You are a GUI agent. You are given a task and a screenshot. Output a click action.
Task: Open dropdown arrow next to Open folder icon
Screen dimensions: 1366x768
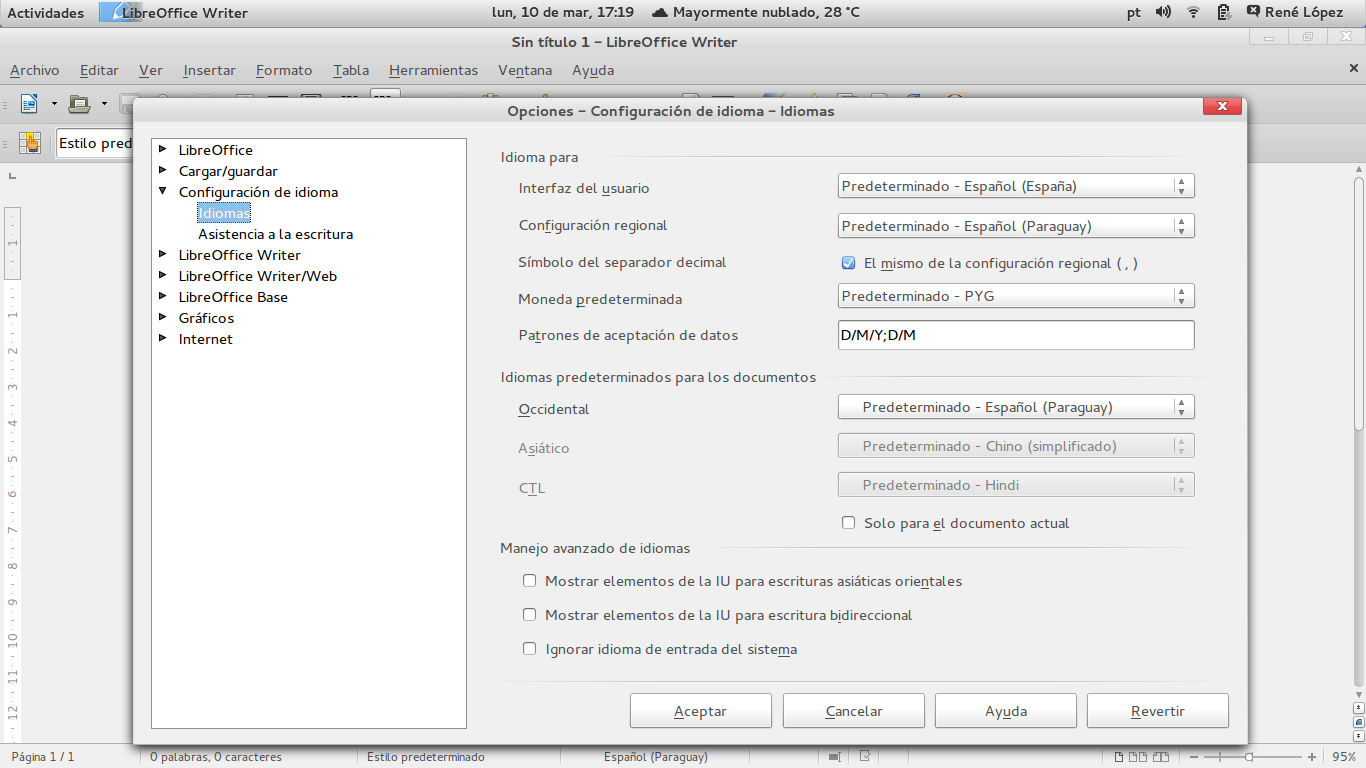tap(104, 103)
